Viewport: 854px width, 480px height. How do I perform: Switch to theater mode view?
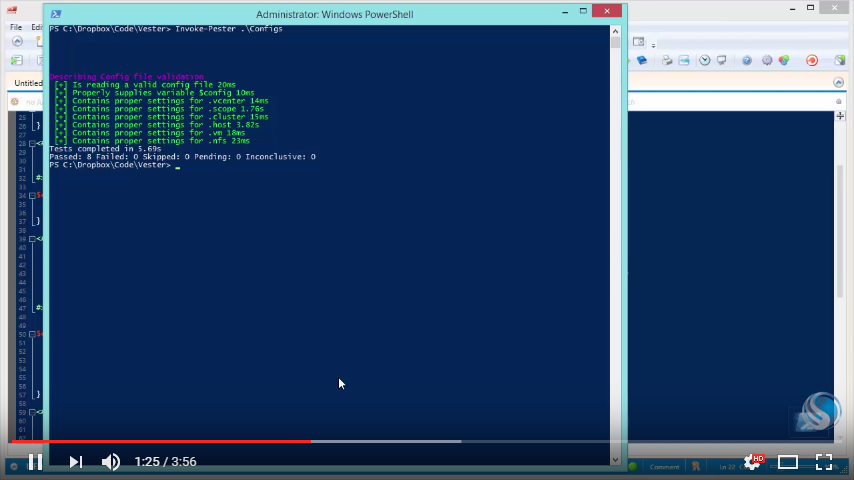788,462
